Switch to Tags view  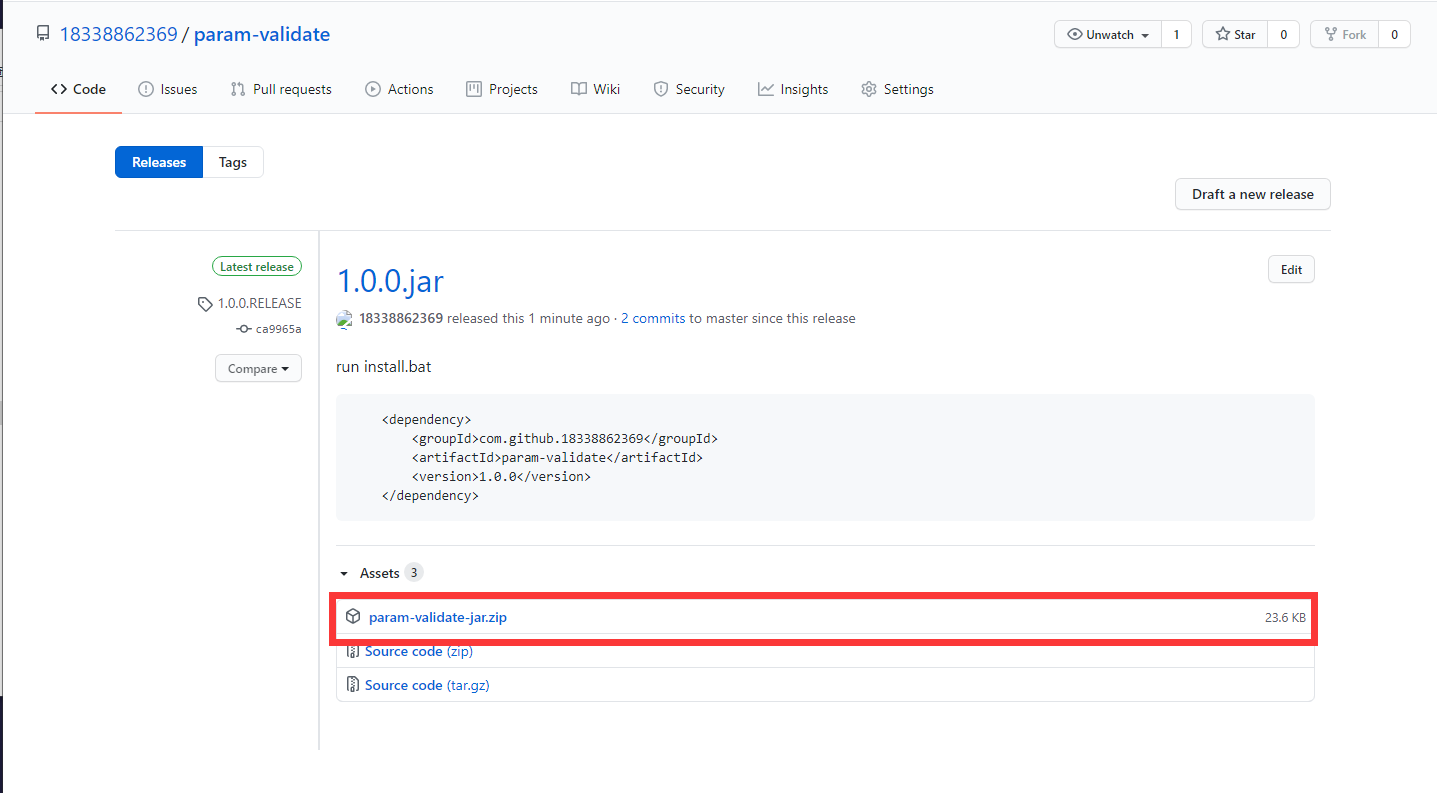[x=233, y=162]
